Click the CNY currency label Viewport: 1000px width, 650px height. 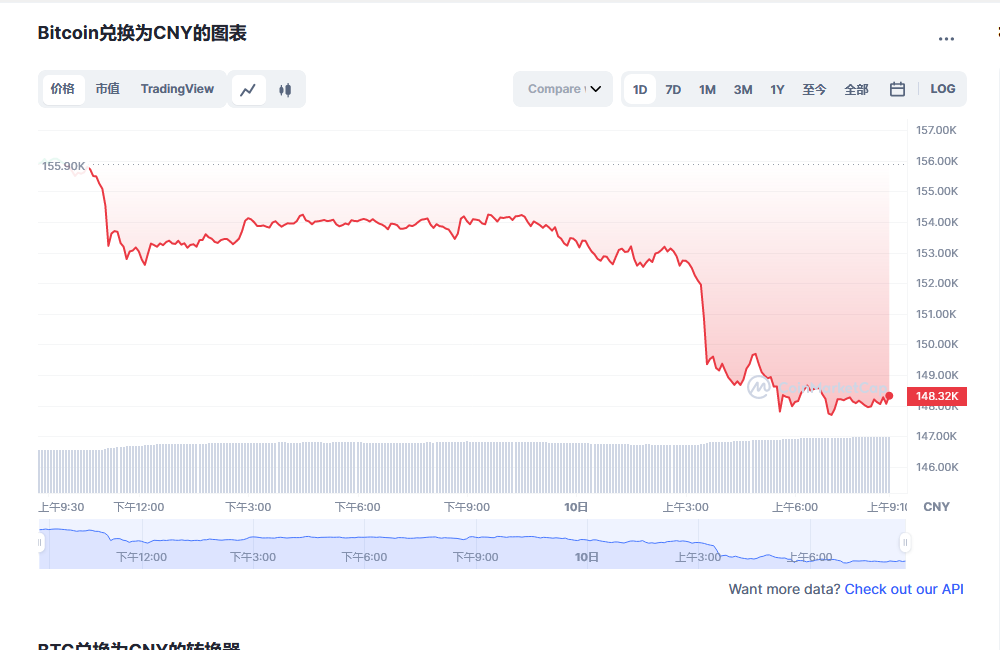pyautogui.click(x=936, y=507)
